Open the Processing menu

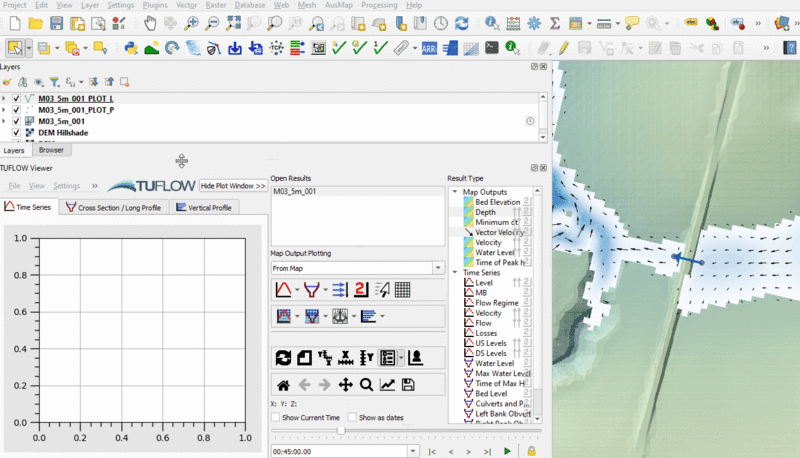click(x=378, y=5)
